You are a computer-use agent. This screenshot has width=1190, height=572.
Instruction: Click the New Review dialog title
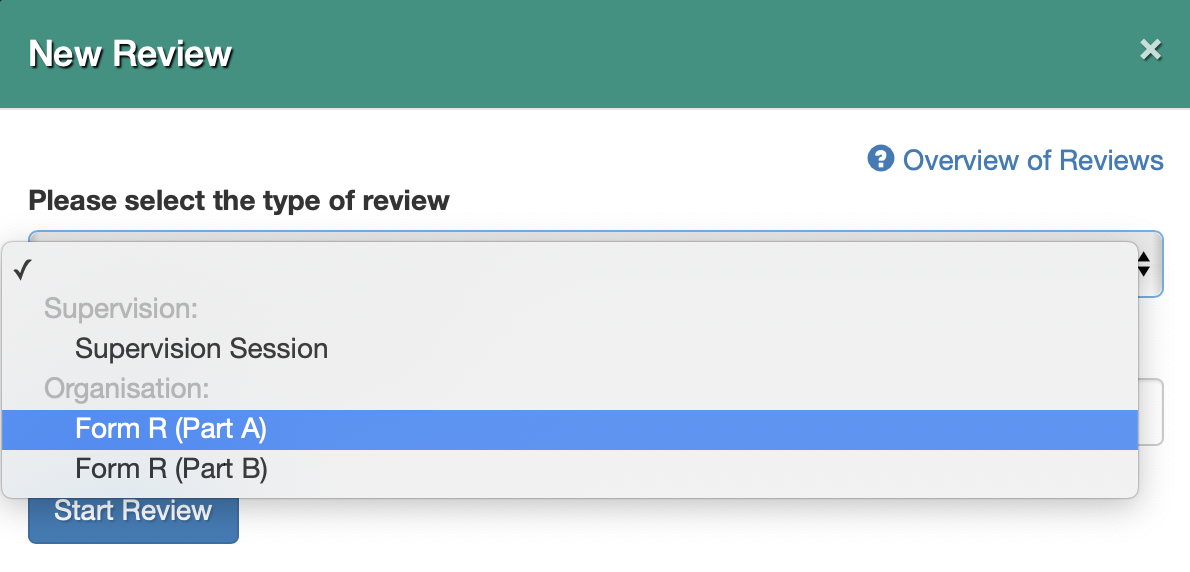tap(130, 53)
